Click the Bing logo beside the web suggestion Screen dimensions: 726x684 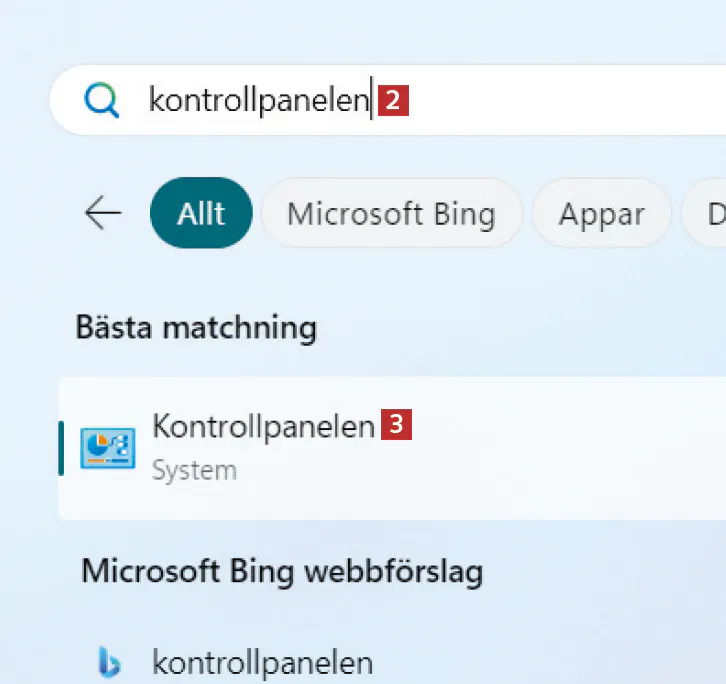click(108, 662)
